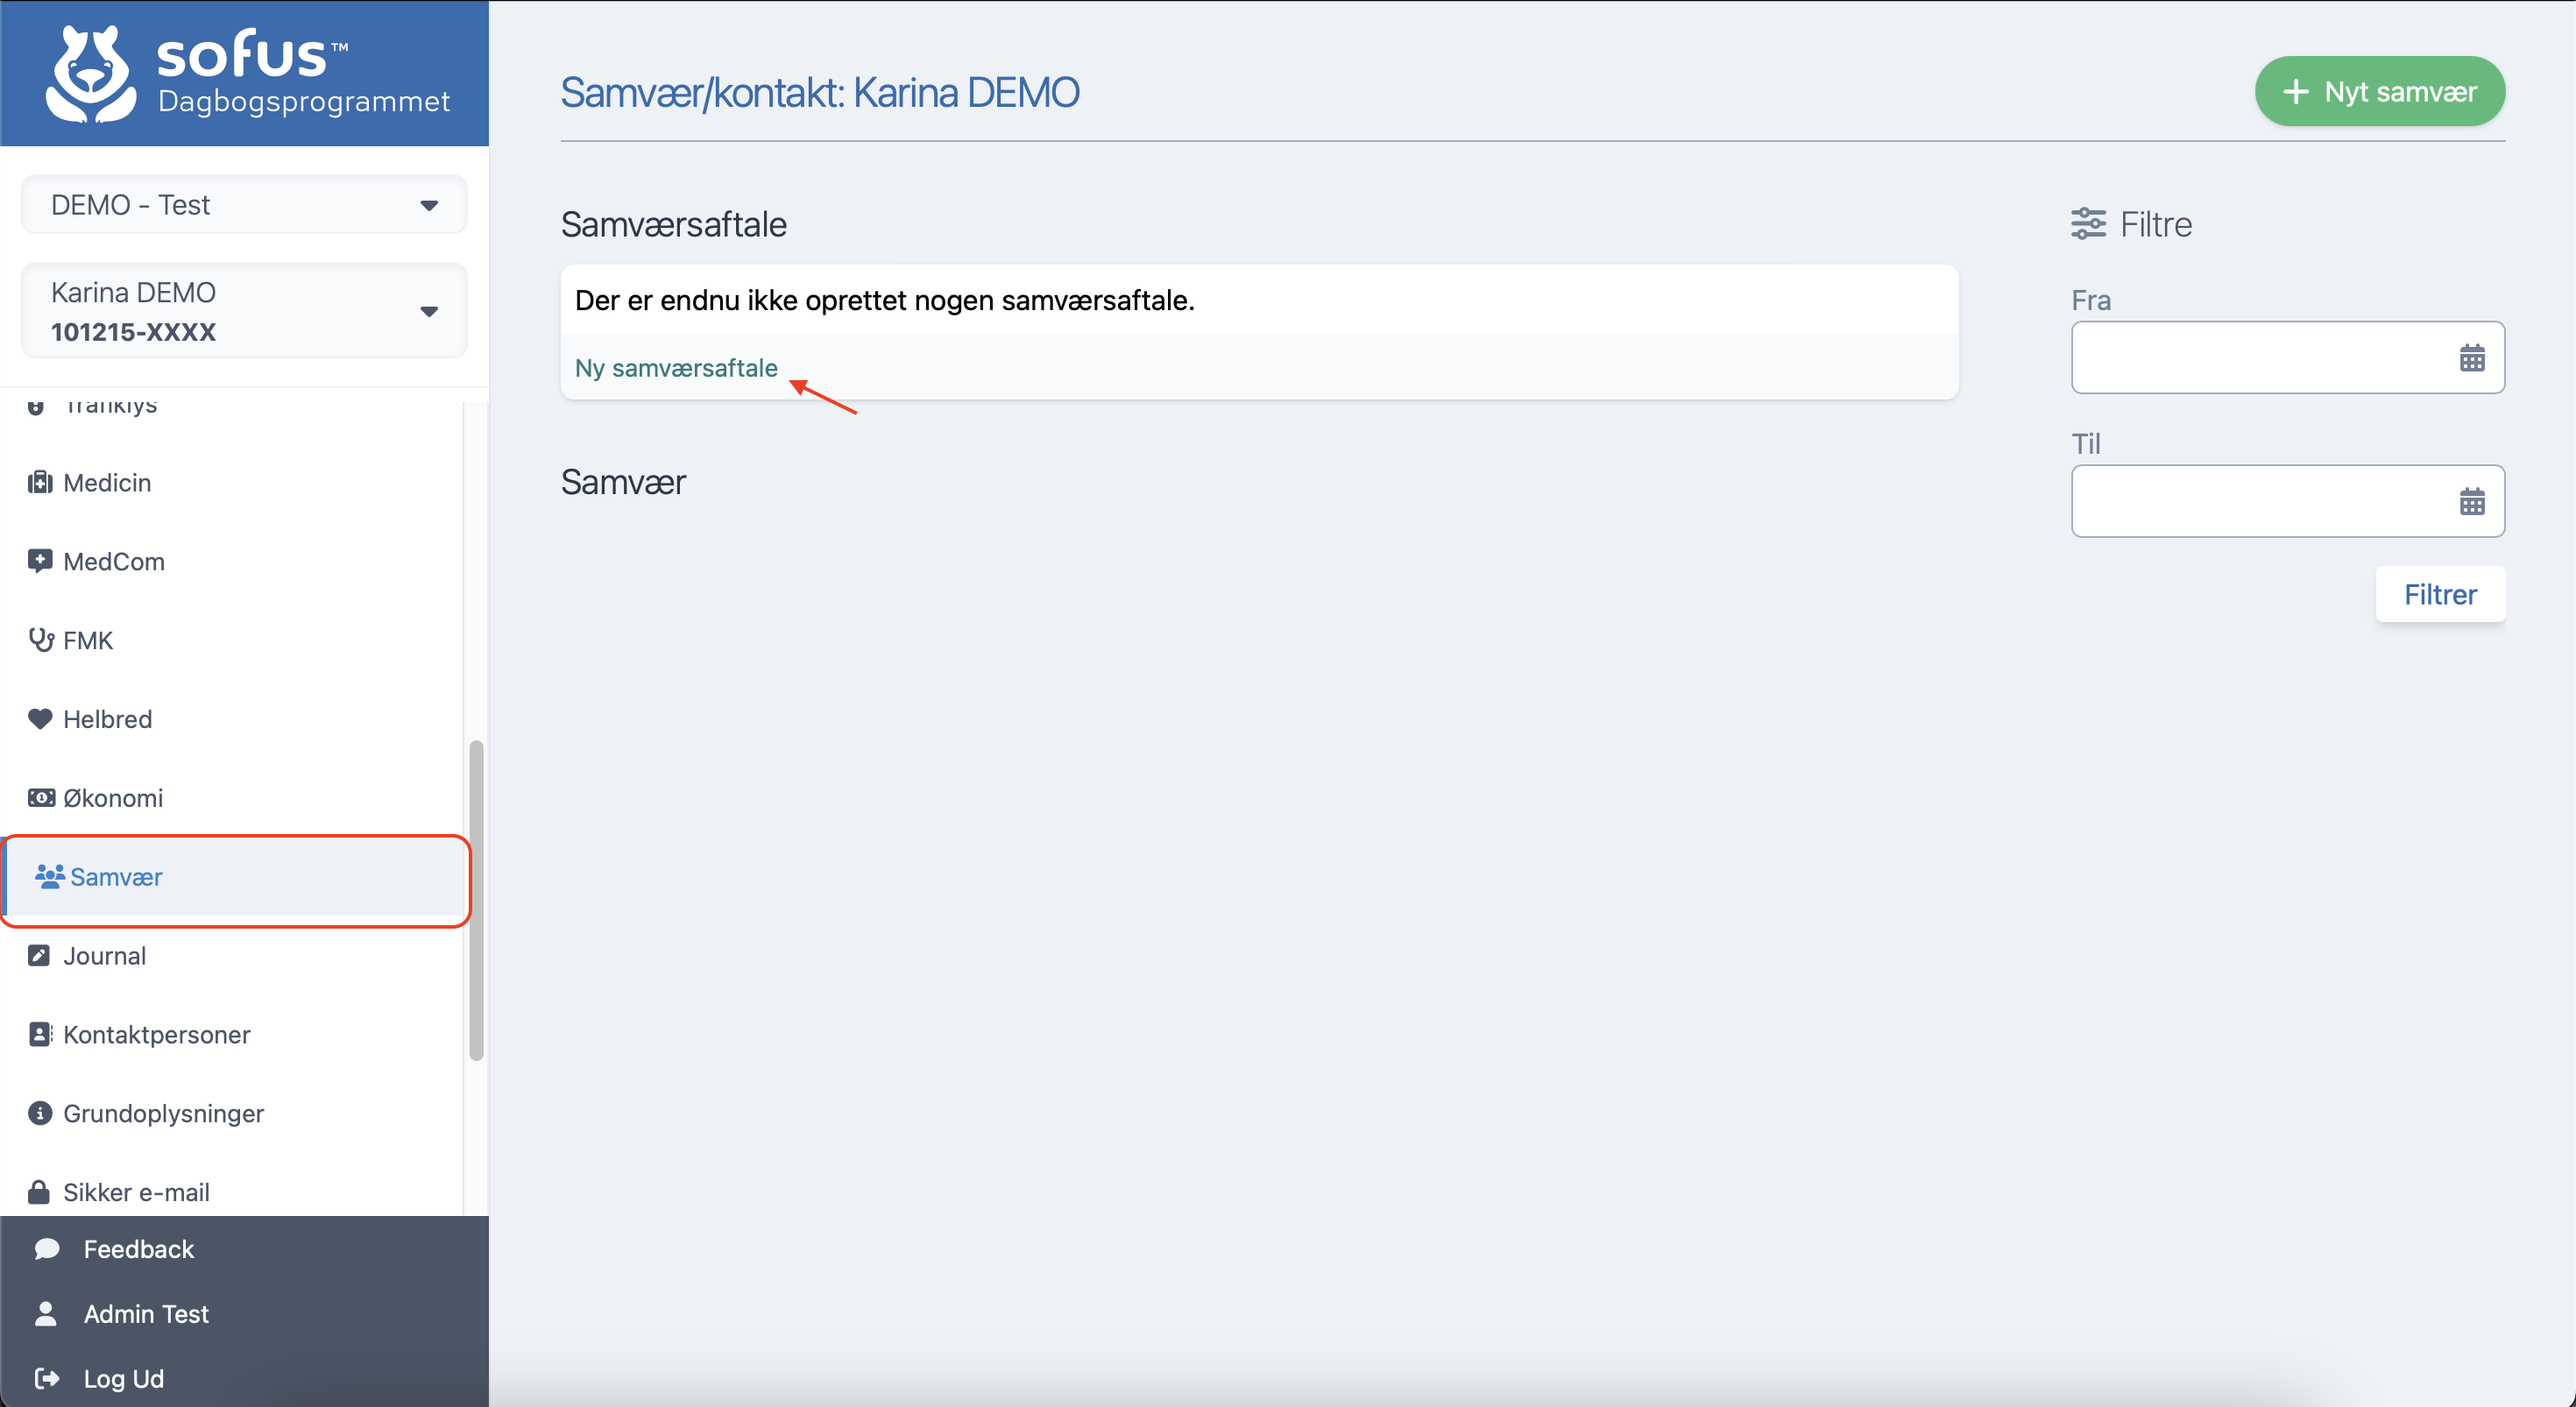Screen dimensions: 2576x1407
Task: Open the Filtre settings panel icon
Action: click(2089, 223)
